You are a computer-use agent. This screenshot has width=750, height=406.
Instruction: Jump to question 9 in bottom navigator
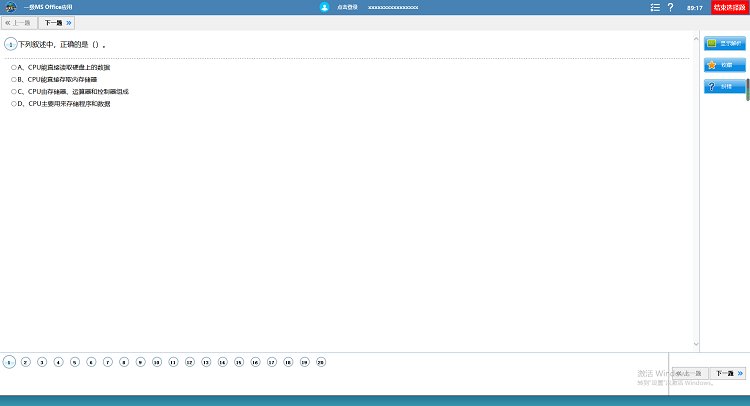[x=140, y=362]
